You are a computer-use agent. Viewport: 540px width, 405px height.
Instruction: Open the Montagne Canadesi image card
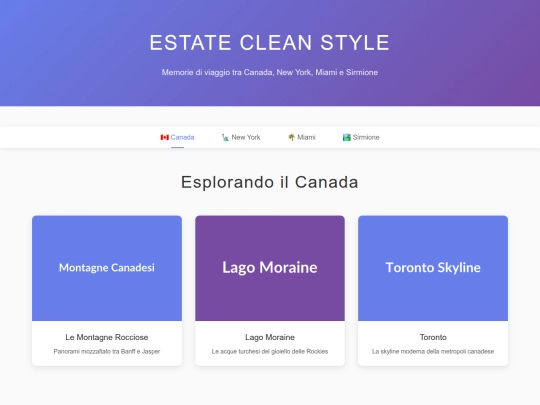pyautogui.click(x=107, y=268)
